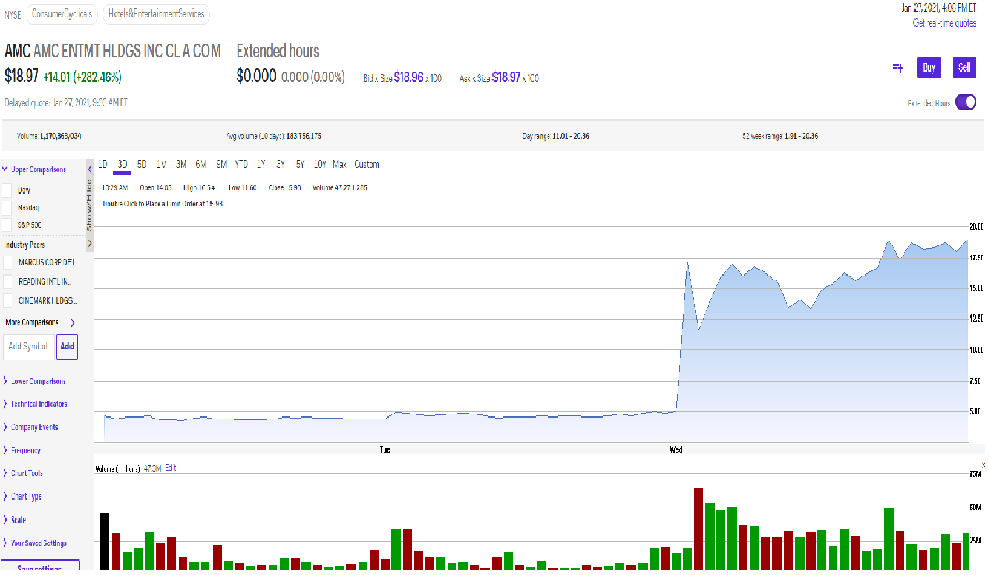989x575 pixels.
Task: Click the Wed spike peak on price chart
Action: (x=688, y=263)
